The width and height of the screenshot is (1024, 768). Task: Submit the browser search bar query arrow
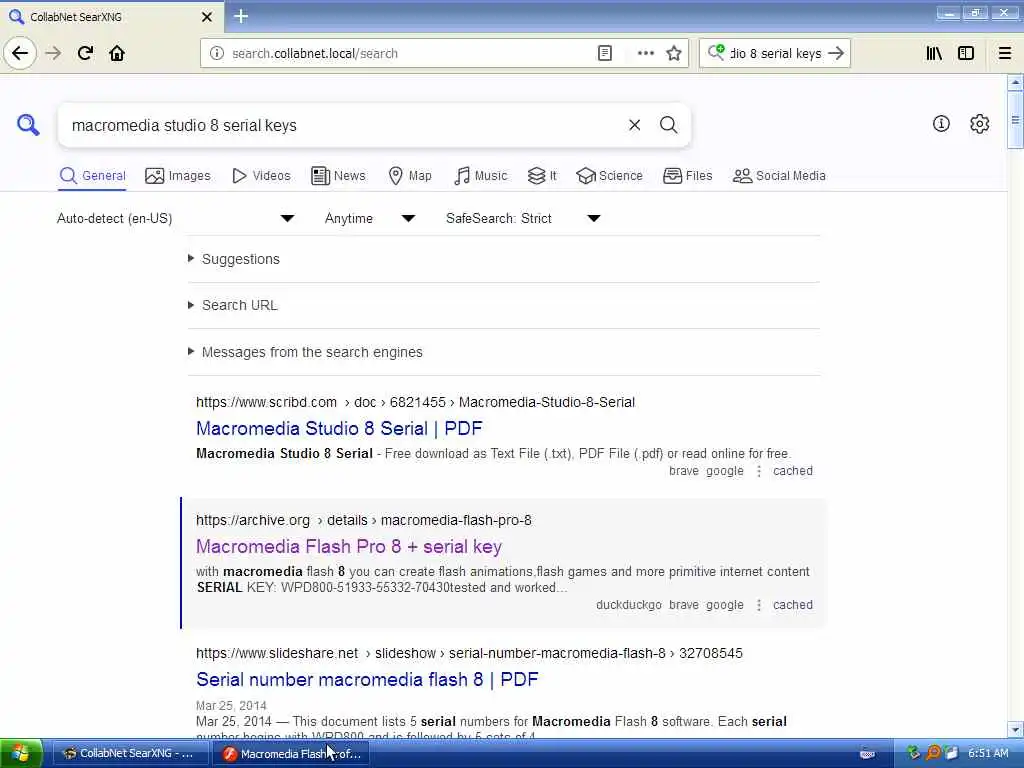[836, 54]
